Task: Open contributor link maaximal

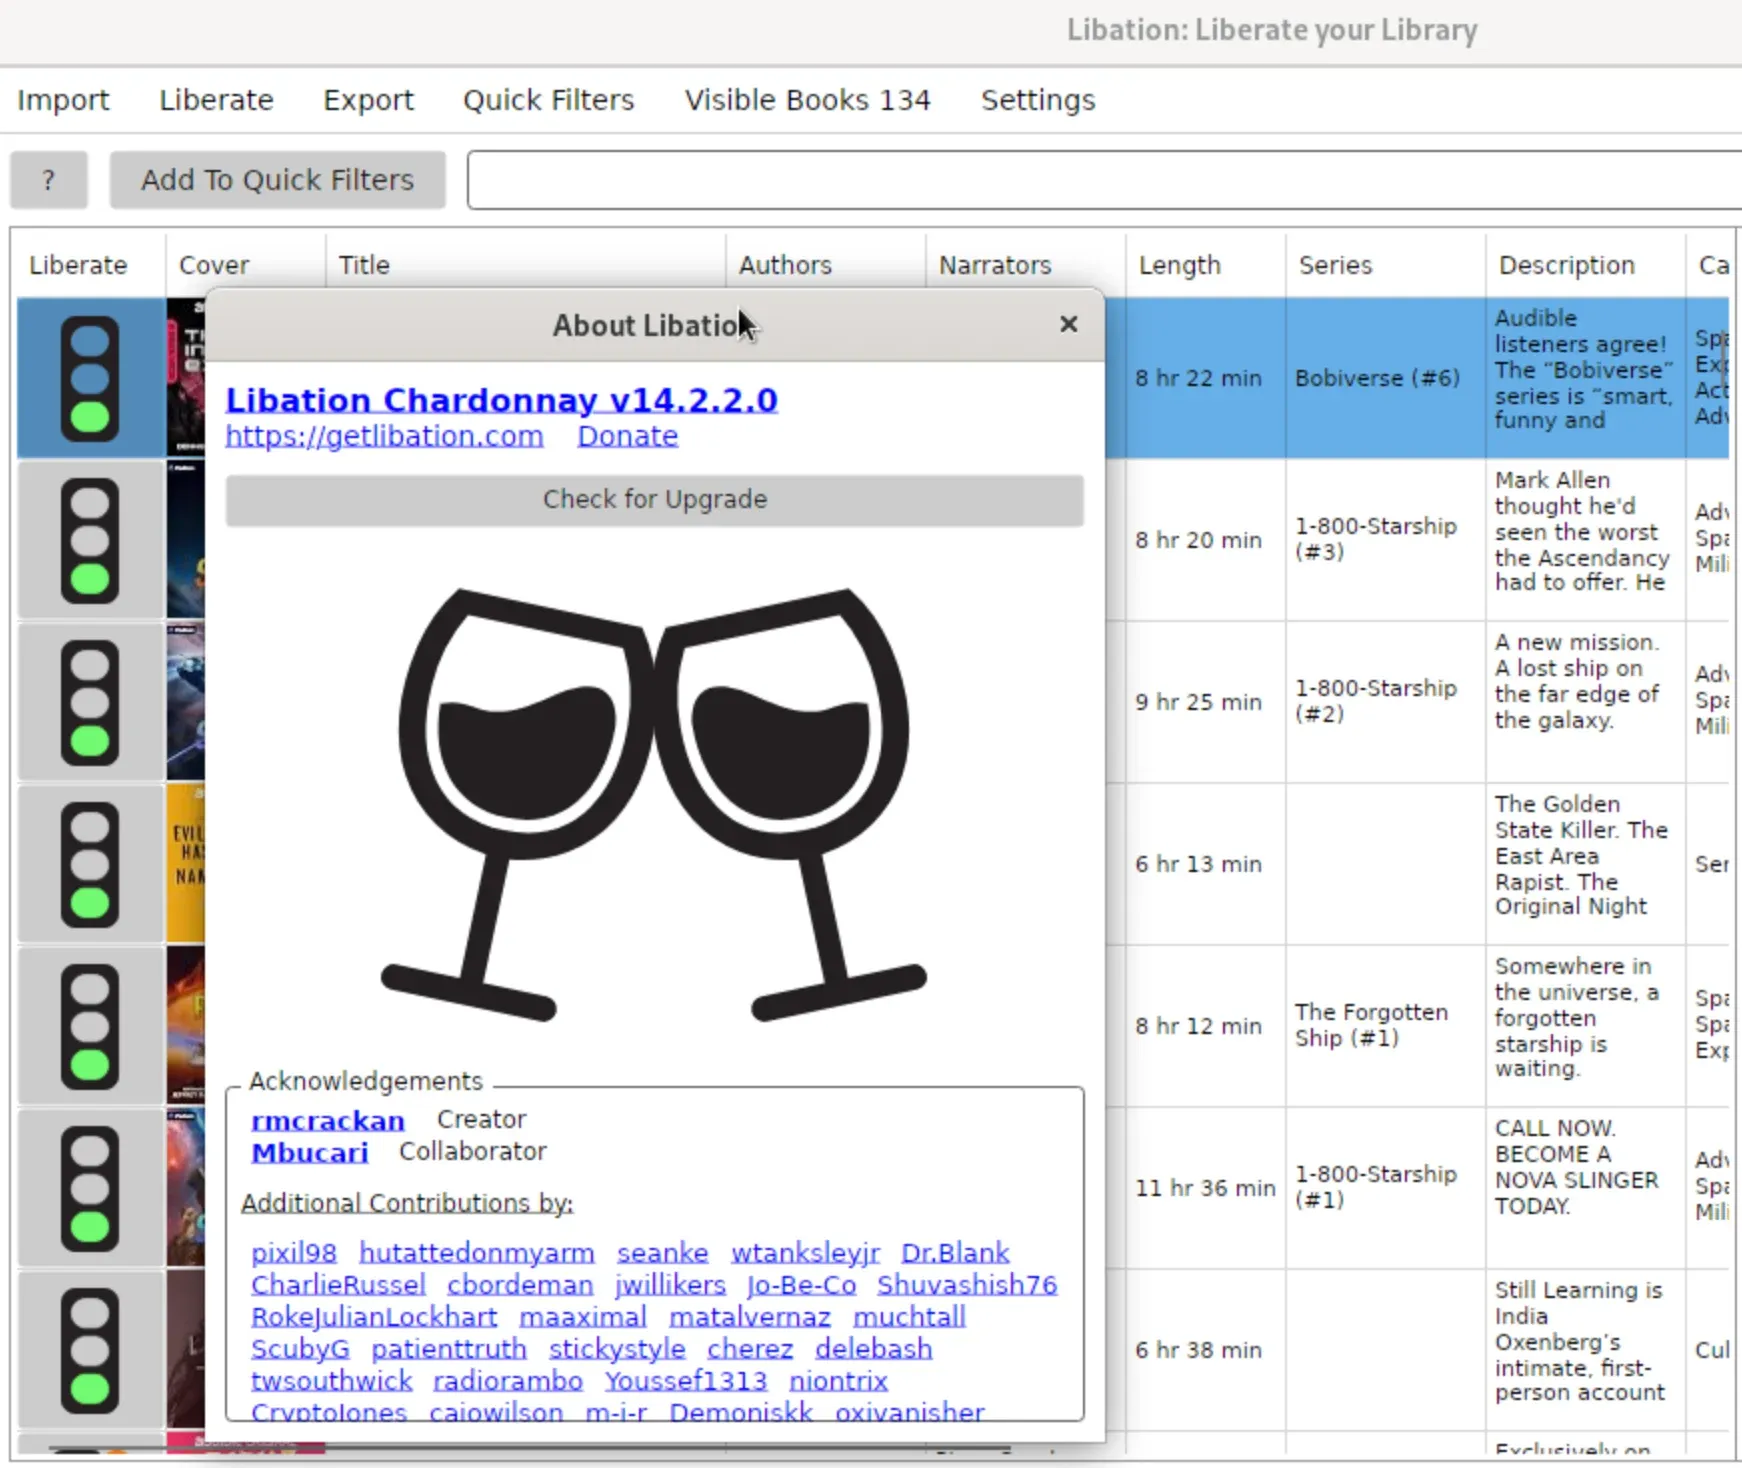Action: 583,1317
